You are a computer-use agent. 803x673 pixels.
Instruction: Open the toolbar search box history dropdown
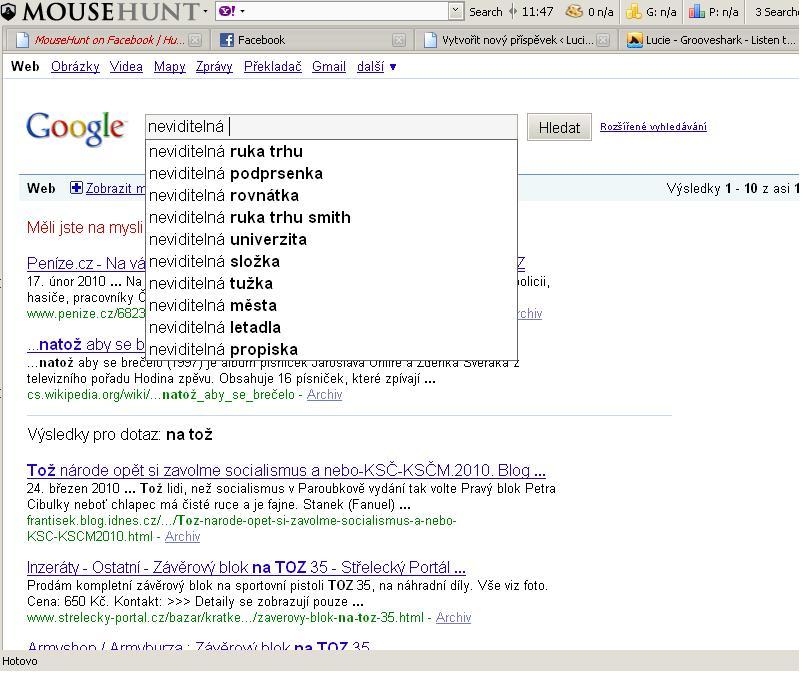(455, 11)
